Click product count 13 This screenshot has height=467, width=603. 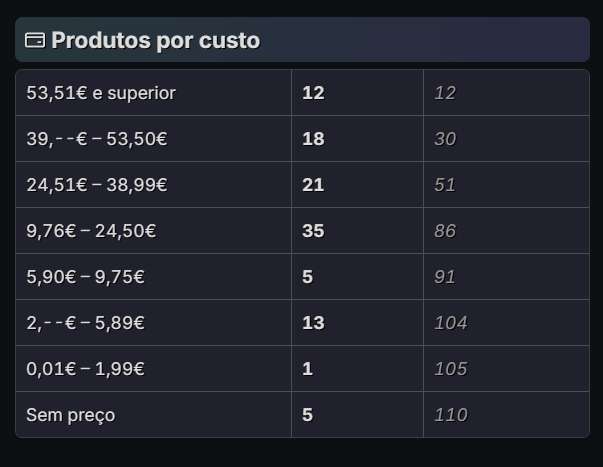(x=313, y=323)
